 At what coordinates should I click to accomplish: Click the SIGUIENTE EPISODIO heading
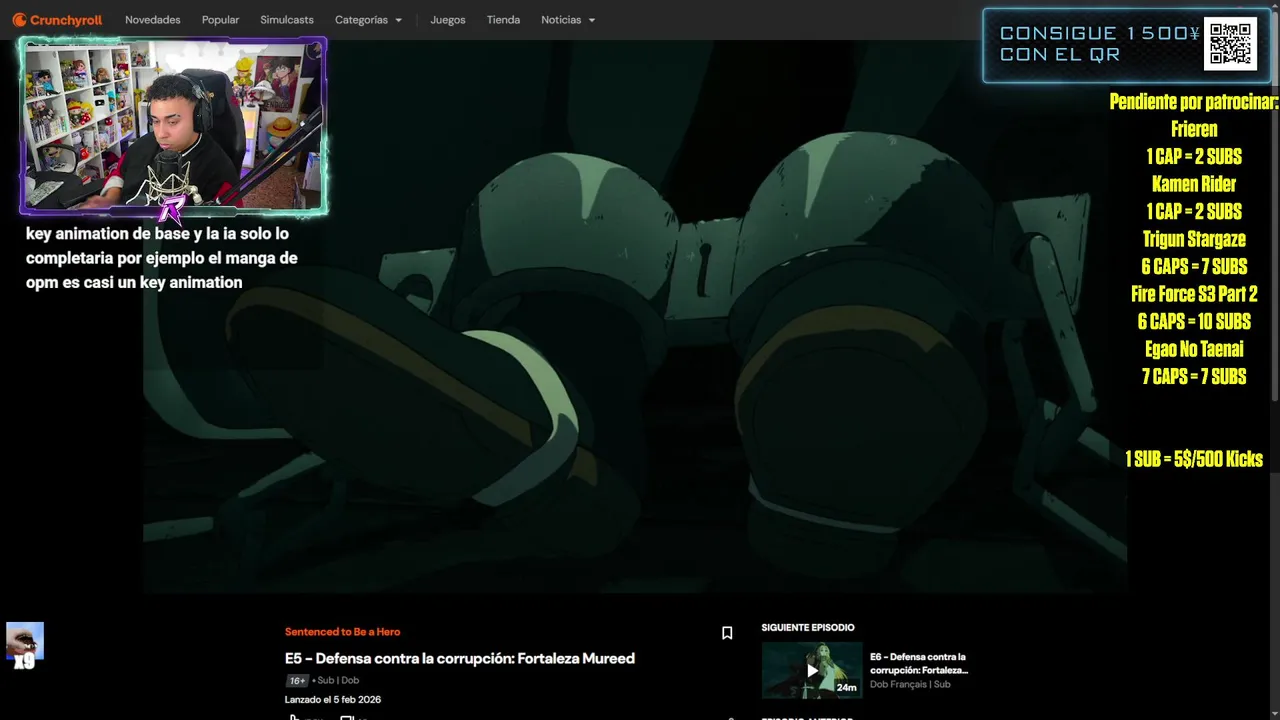(x=808, y=628)
